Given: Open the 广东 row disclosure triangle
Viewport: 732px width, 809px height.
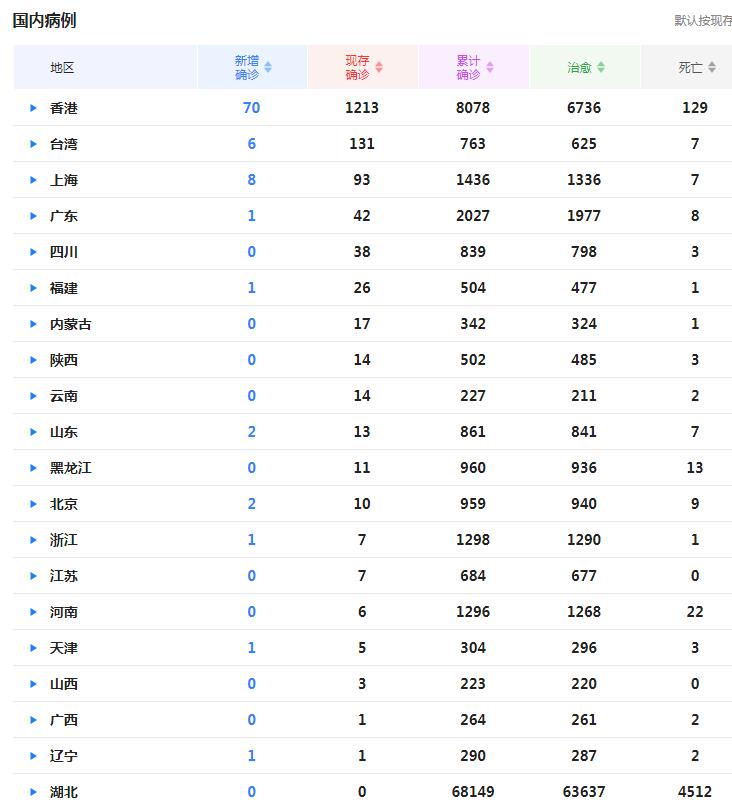Looking at the screenshot, I should (33, 216).
